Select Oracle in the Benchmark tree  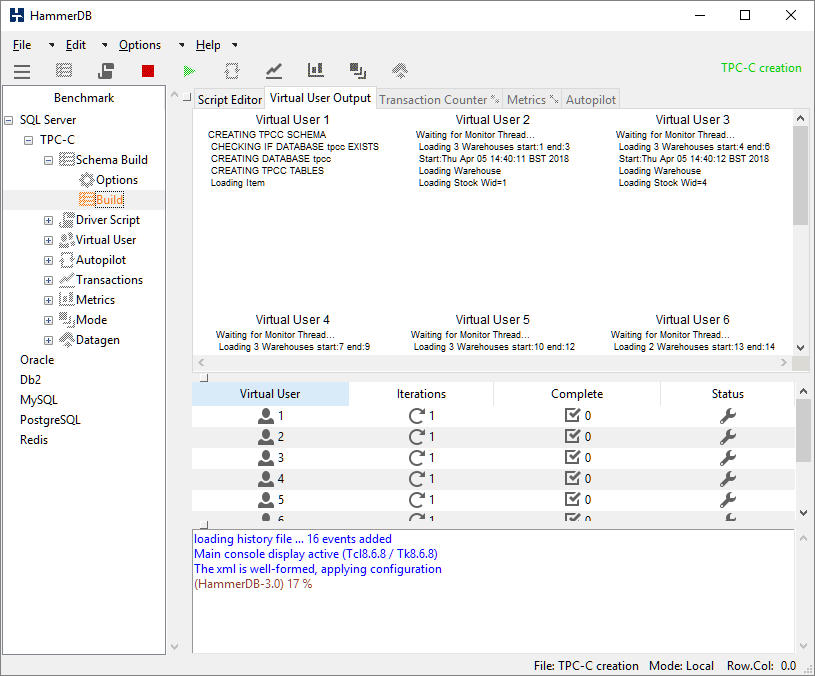coord(37,360)
